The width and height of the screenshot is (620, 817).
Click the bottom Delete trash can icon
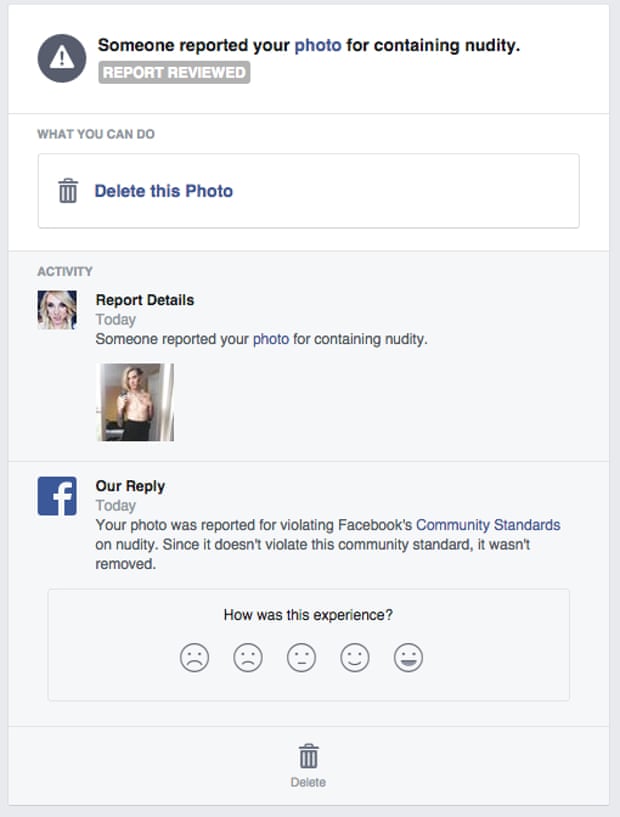pyautogui.click(x=308, y=756)
